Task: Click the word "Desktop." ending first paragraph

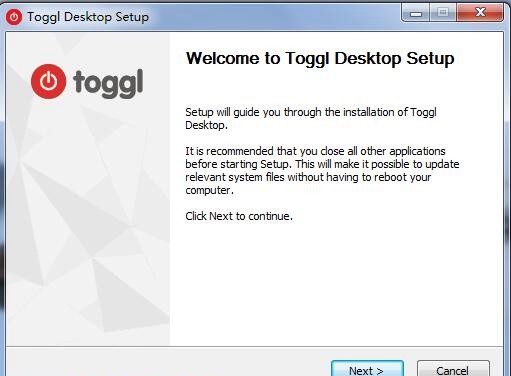Action: [x=207, y=126]
